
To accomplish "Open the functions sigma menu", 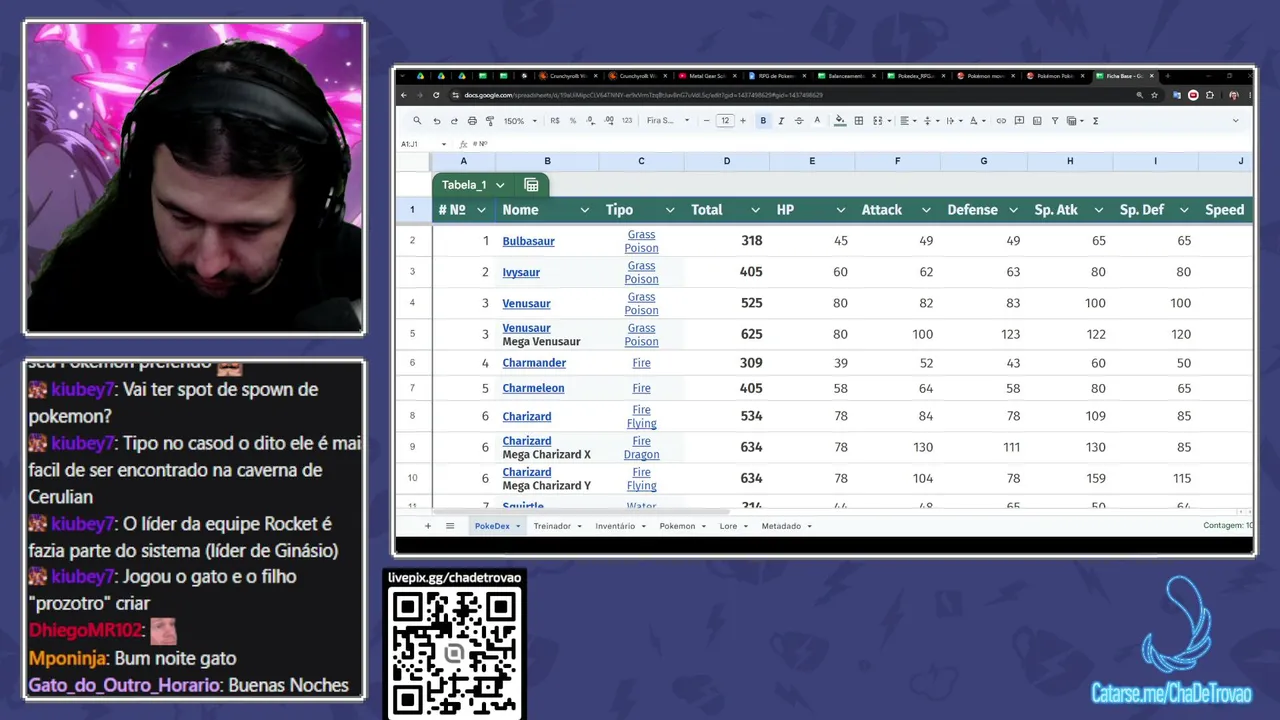I will click(1096, 121).
